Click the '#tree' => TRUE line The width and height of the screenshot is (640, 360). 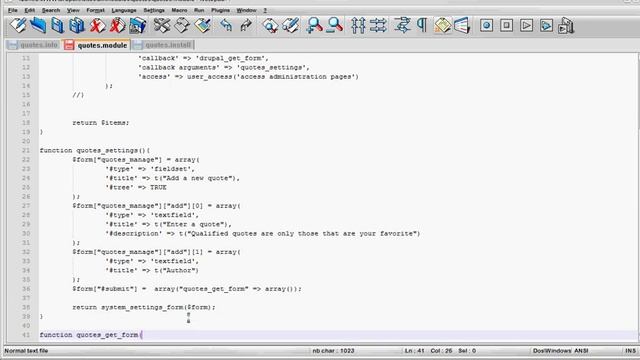coord(136,188)
